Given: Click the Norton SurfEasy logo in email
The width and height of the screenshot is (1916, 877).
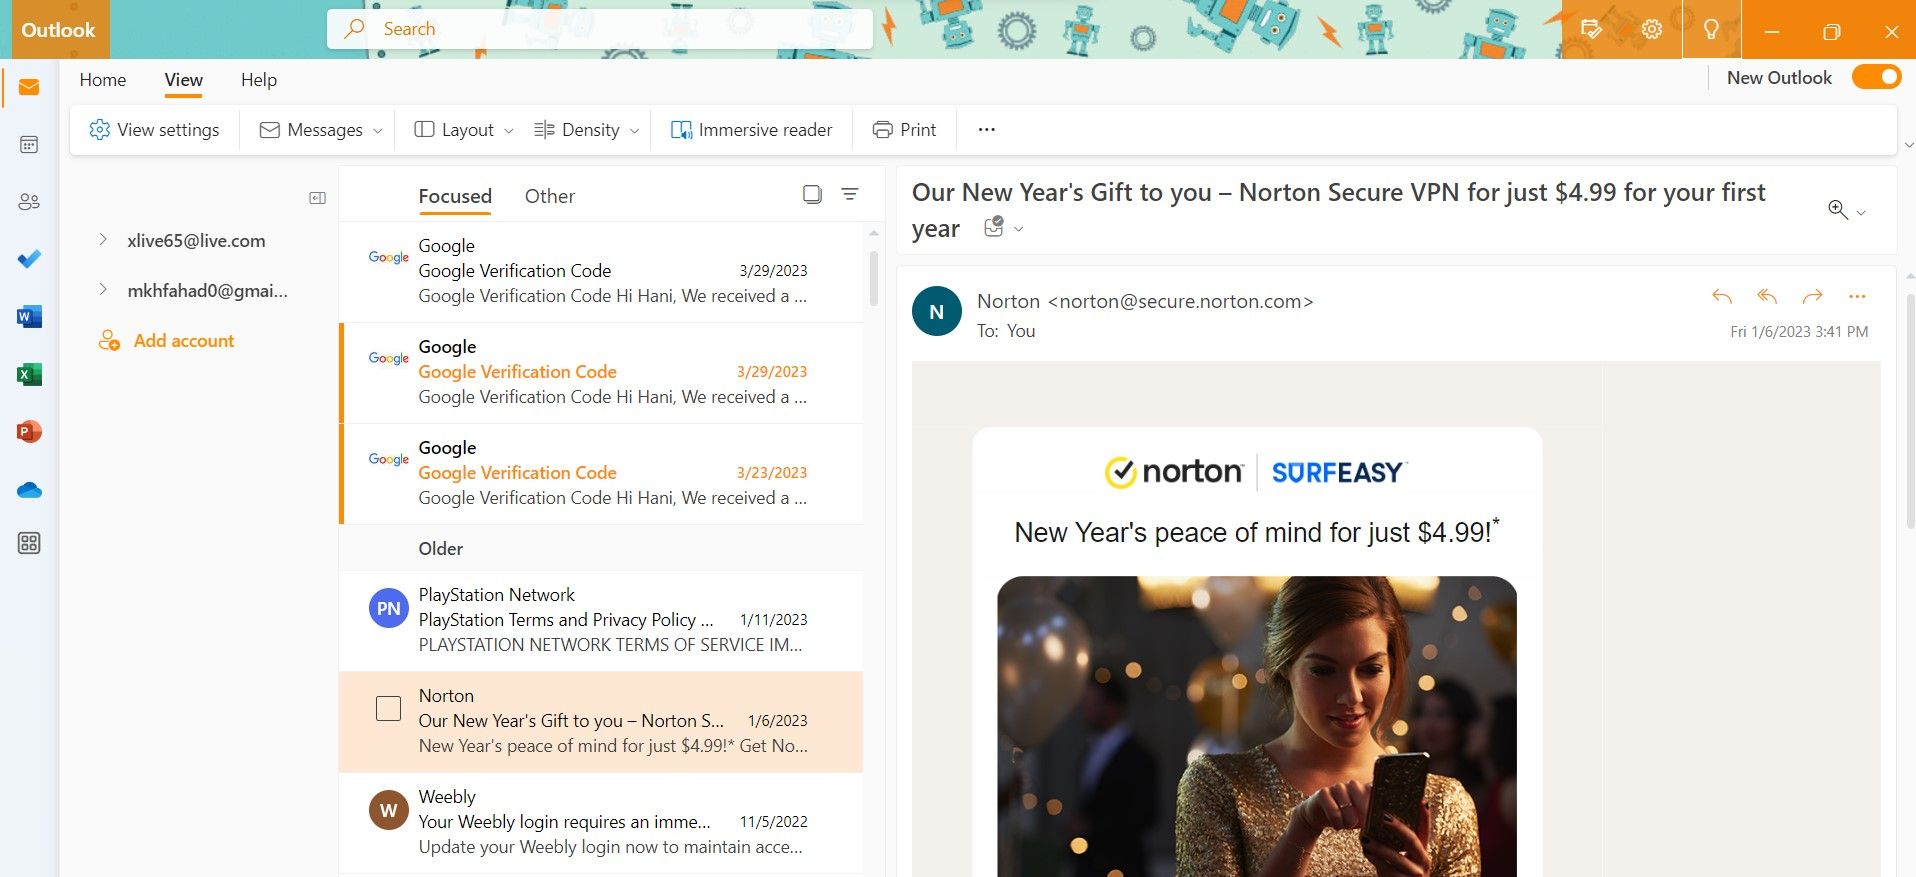Looking at the screenshot, I should coord(1257,471).
